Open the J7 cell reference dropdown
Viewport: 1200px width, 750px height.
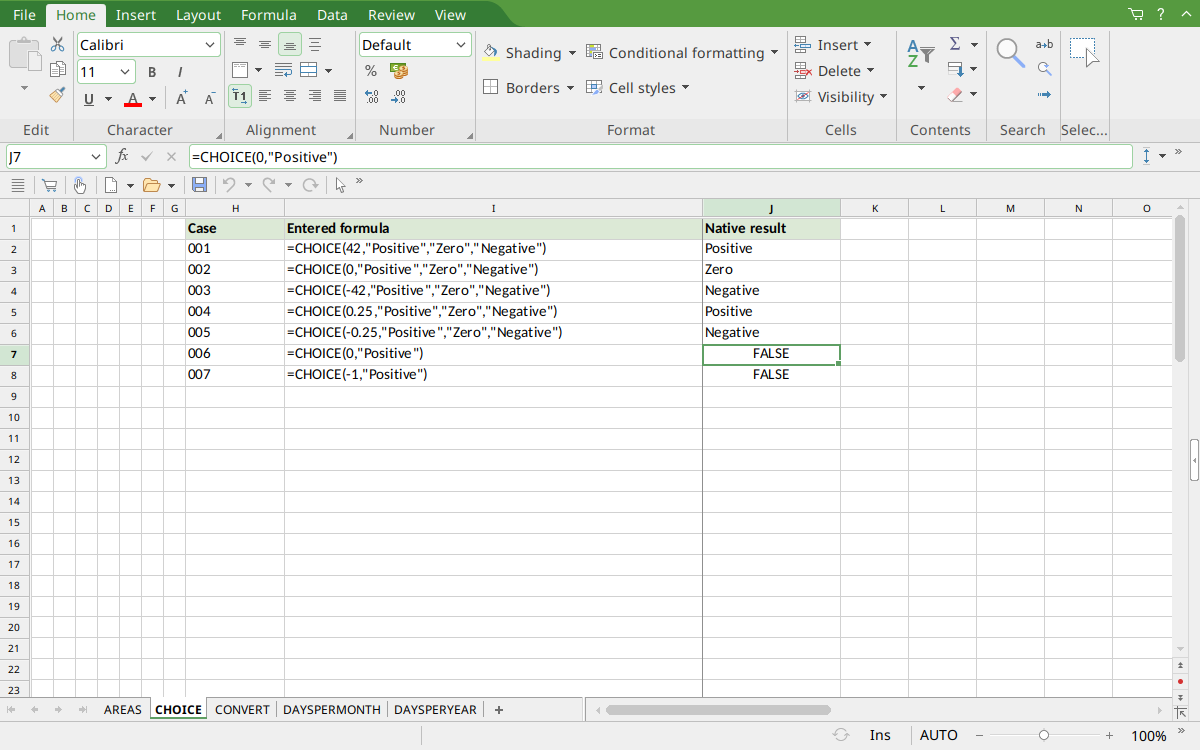(x=96, y=157)
